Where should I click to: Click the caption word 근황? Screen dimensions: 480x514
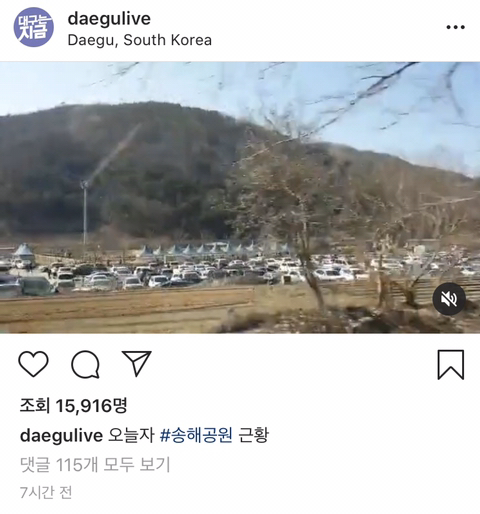pos(253,435)
